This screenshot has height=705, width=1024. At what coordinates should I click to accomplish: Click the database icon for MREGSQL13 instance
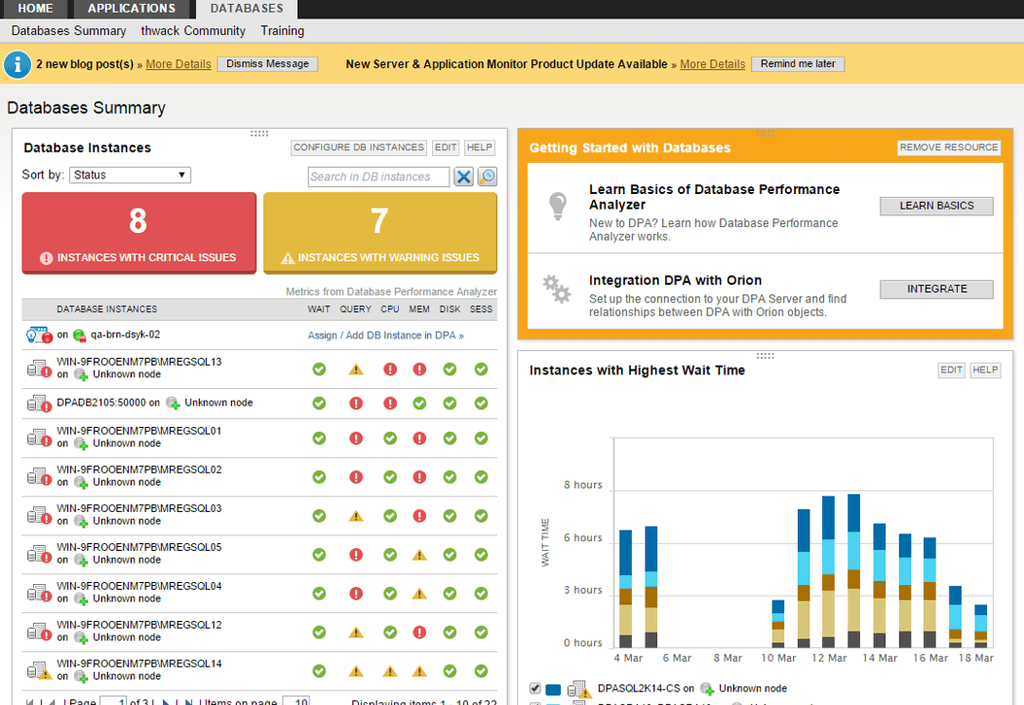39,369
